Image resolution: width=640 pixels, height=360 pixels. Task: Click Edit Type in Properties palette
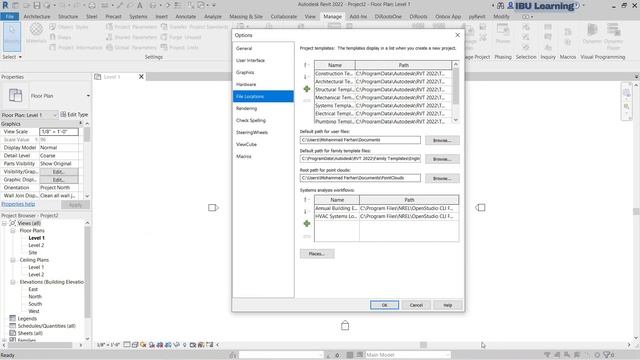74,115
